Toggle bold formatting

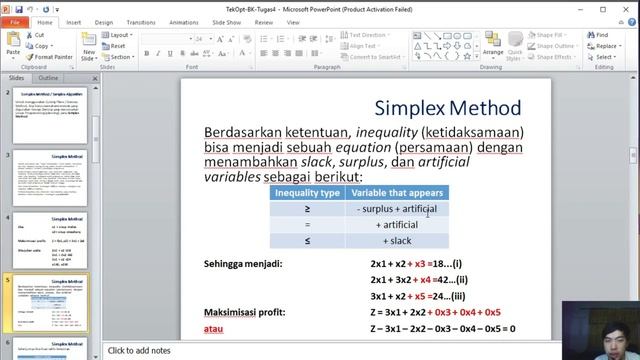coord(147,53)
